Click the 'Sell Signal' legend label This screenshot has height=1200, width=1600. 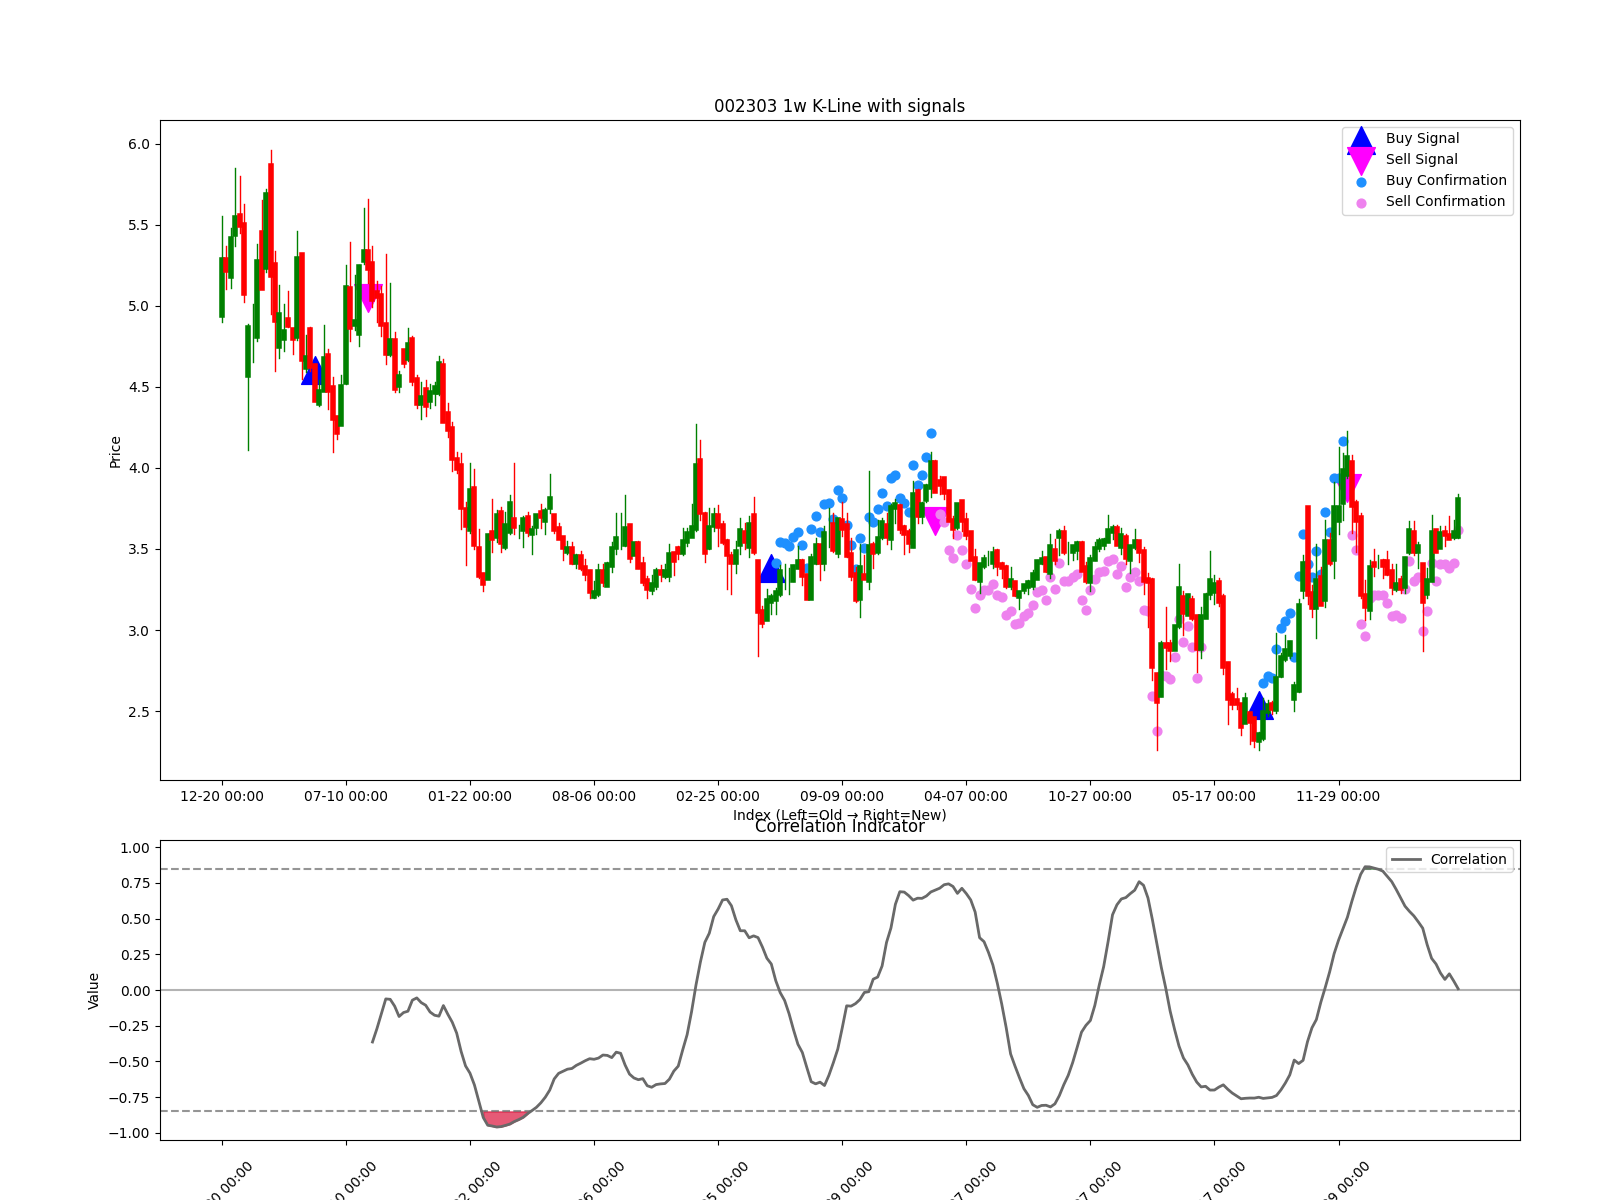coord(1421,160)
